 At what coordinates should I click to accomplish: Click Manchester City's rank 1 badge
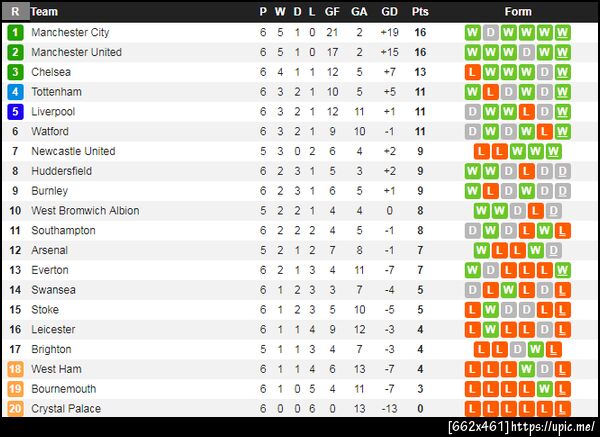(15, 32)
